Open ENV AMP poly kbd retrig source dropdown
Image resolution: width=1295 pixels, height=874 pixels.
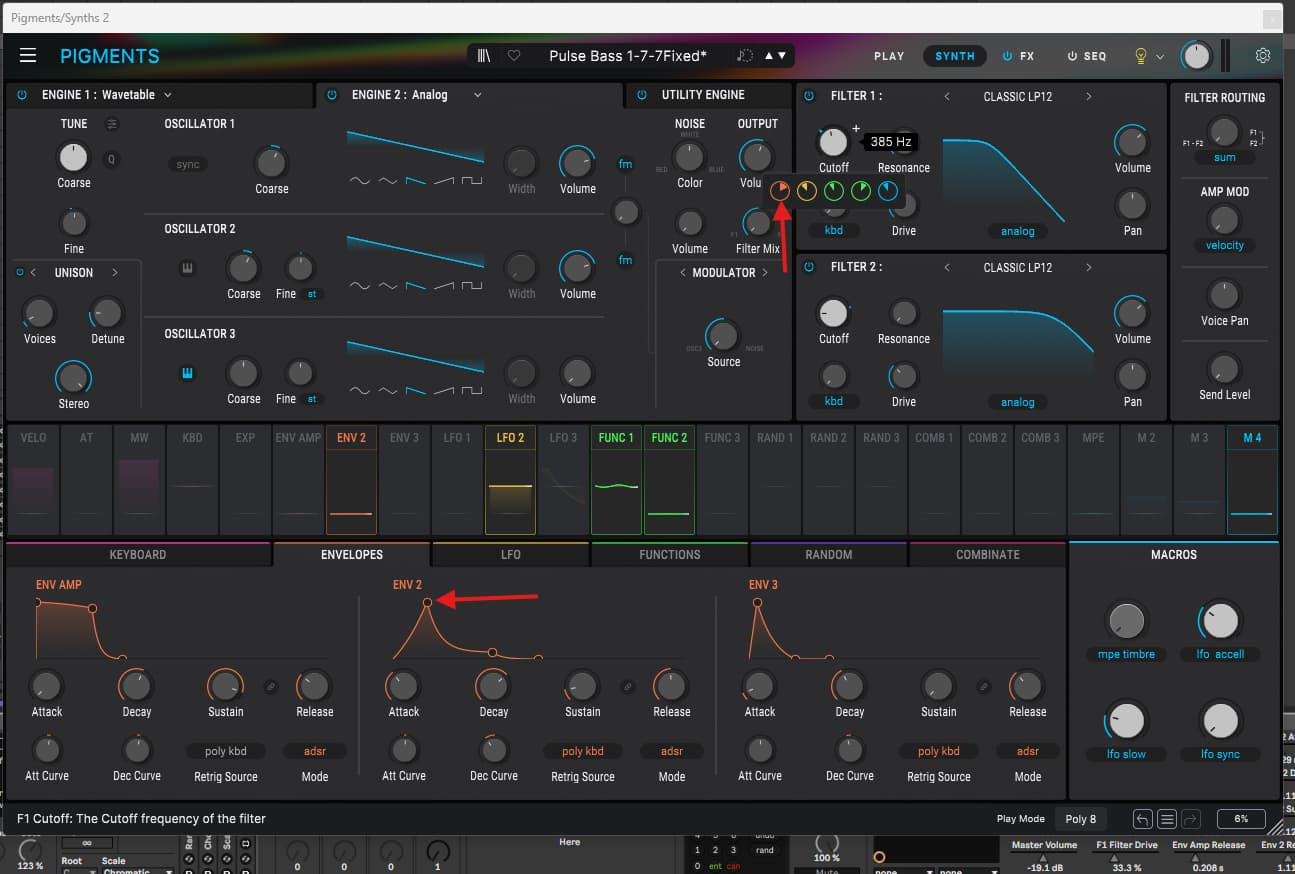[x=226, y=751]
